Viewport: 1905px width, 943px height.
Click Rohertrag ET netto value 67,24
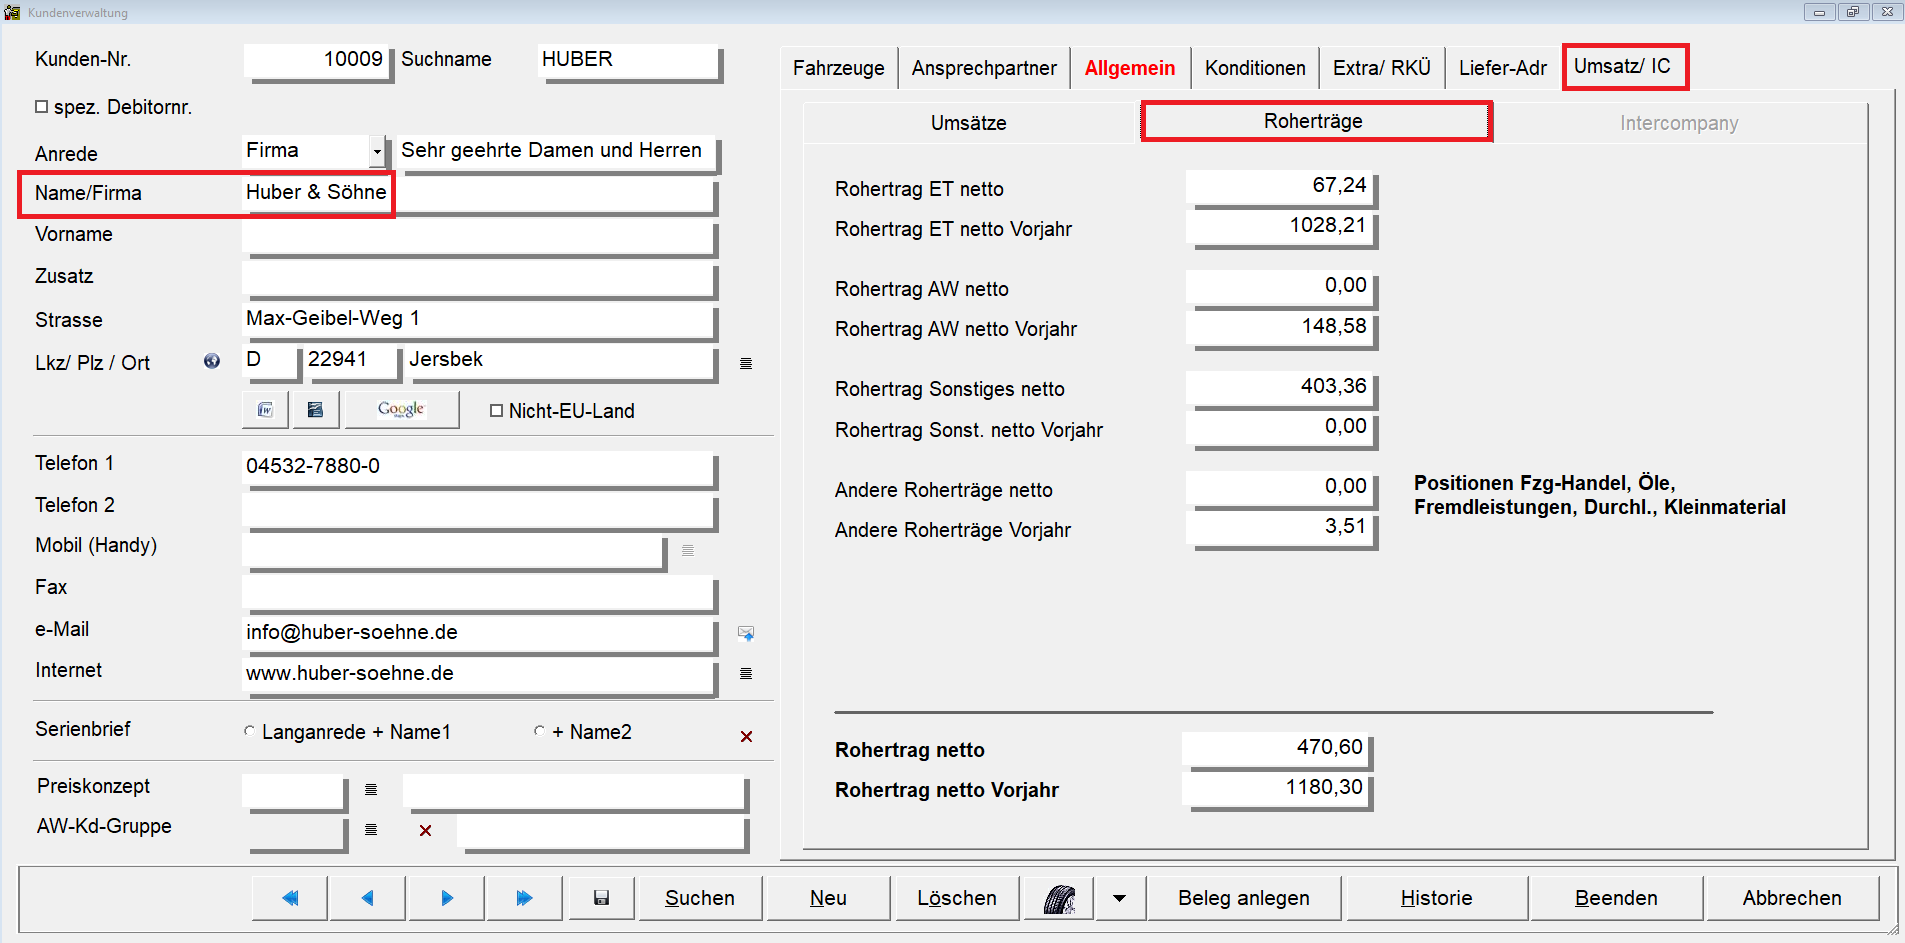point(1280,187)
